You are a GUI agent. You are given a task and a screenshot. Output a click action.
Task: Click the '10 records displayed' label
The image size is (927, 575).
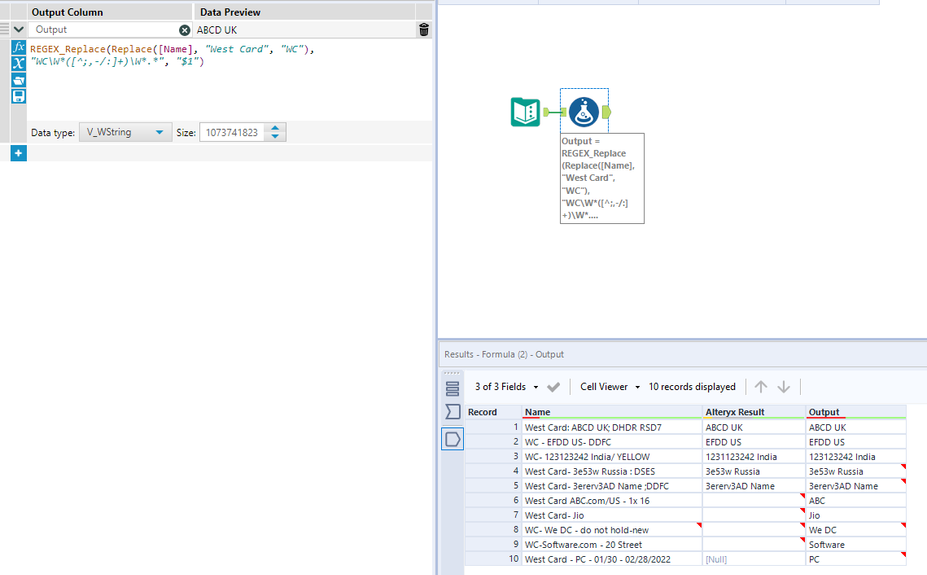tap(692, 387)
